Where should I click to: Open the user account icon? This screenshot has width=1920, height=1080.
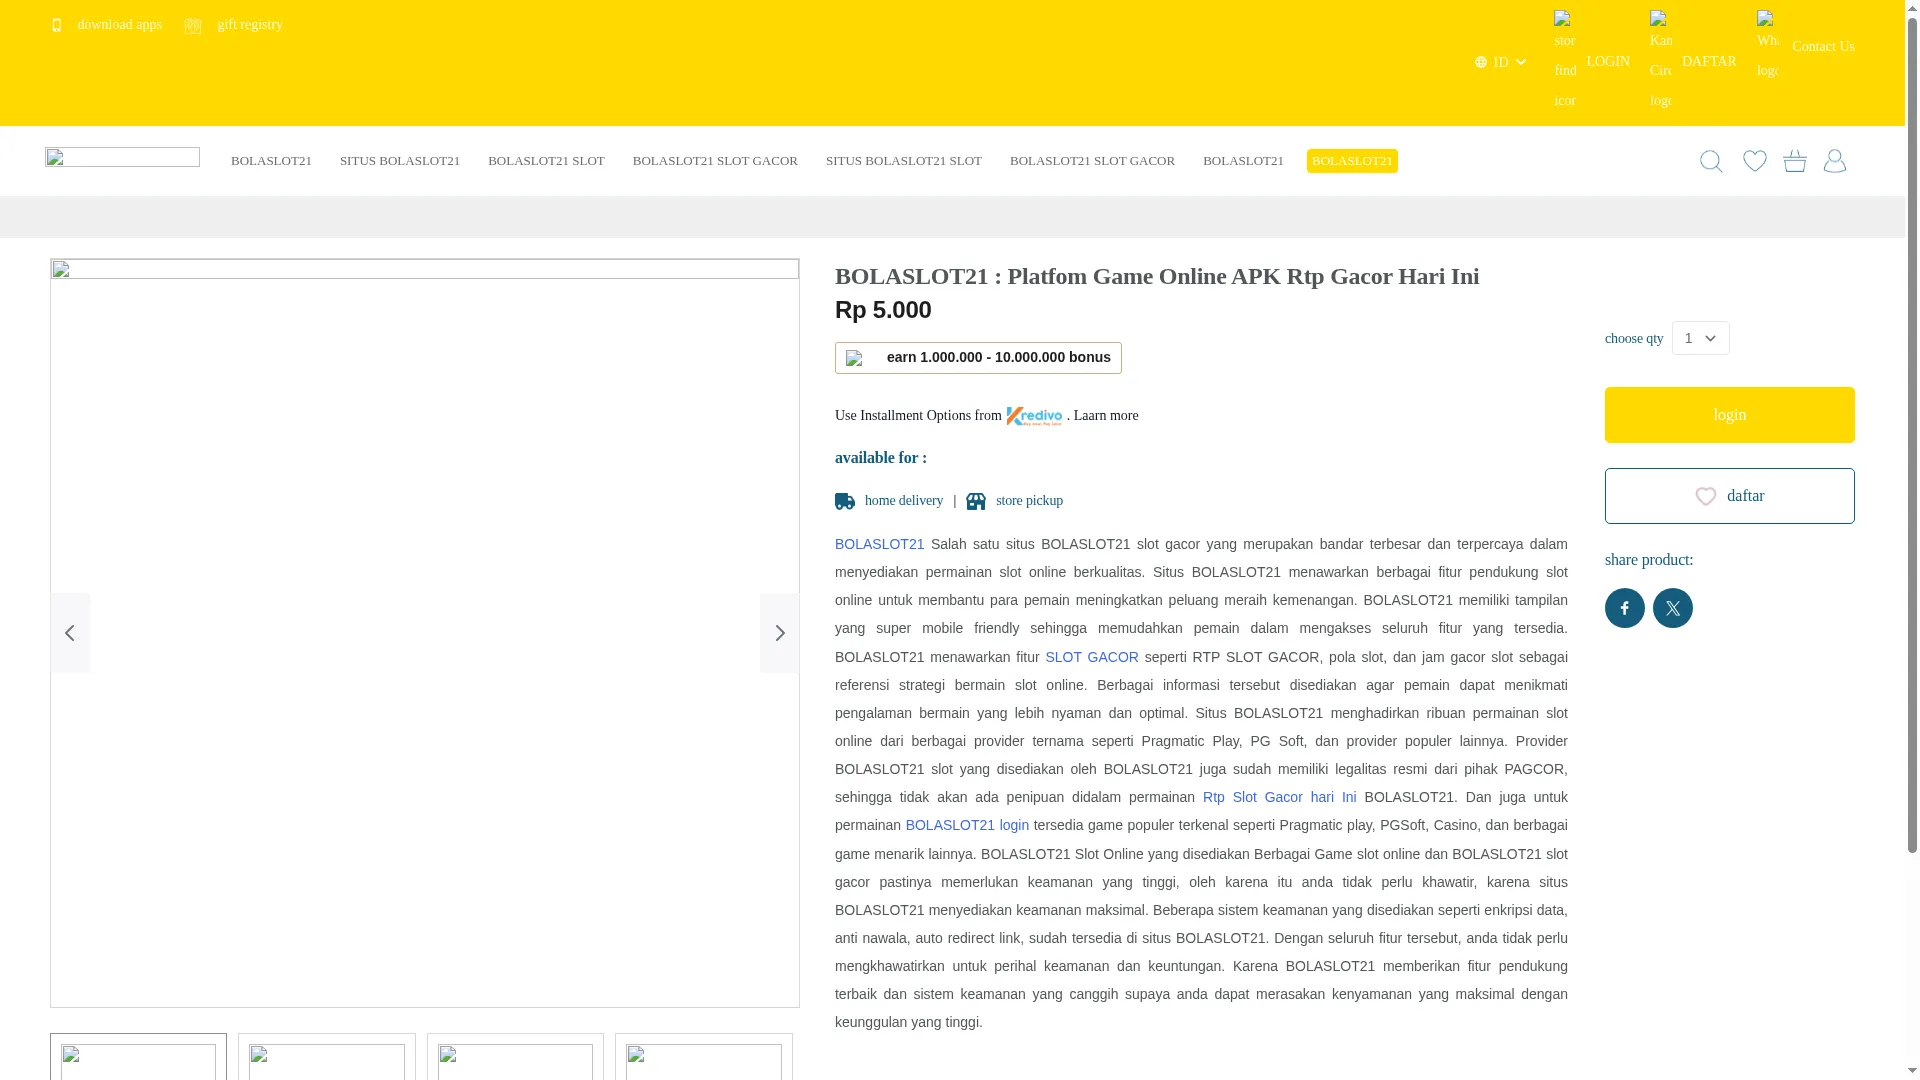[1835, 160]
